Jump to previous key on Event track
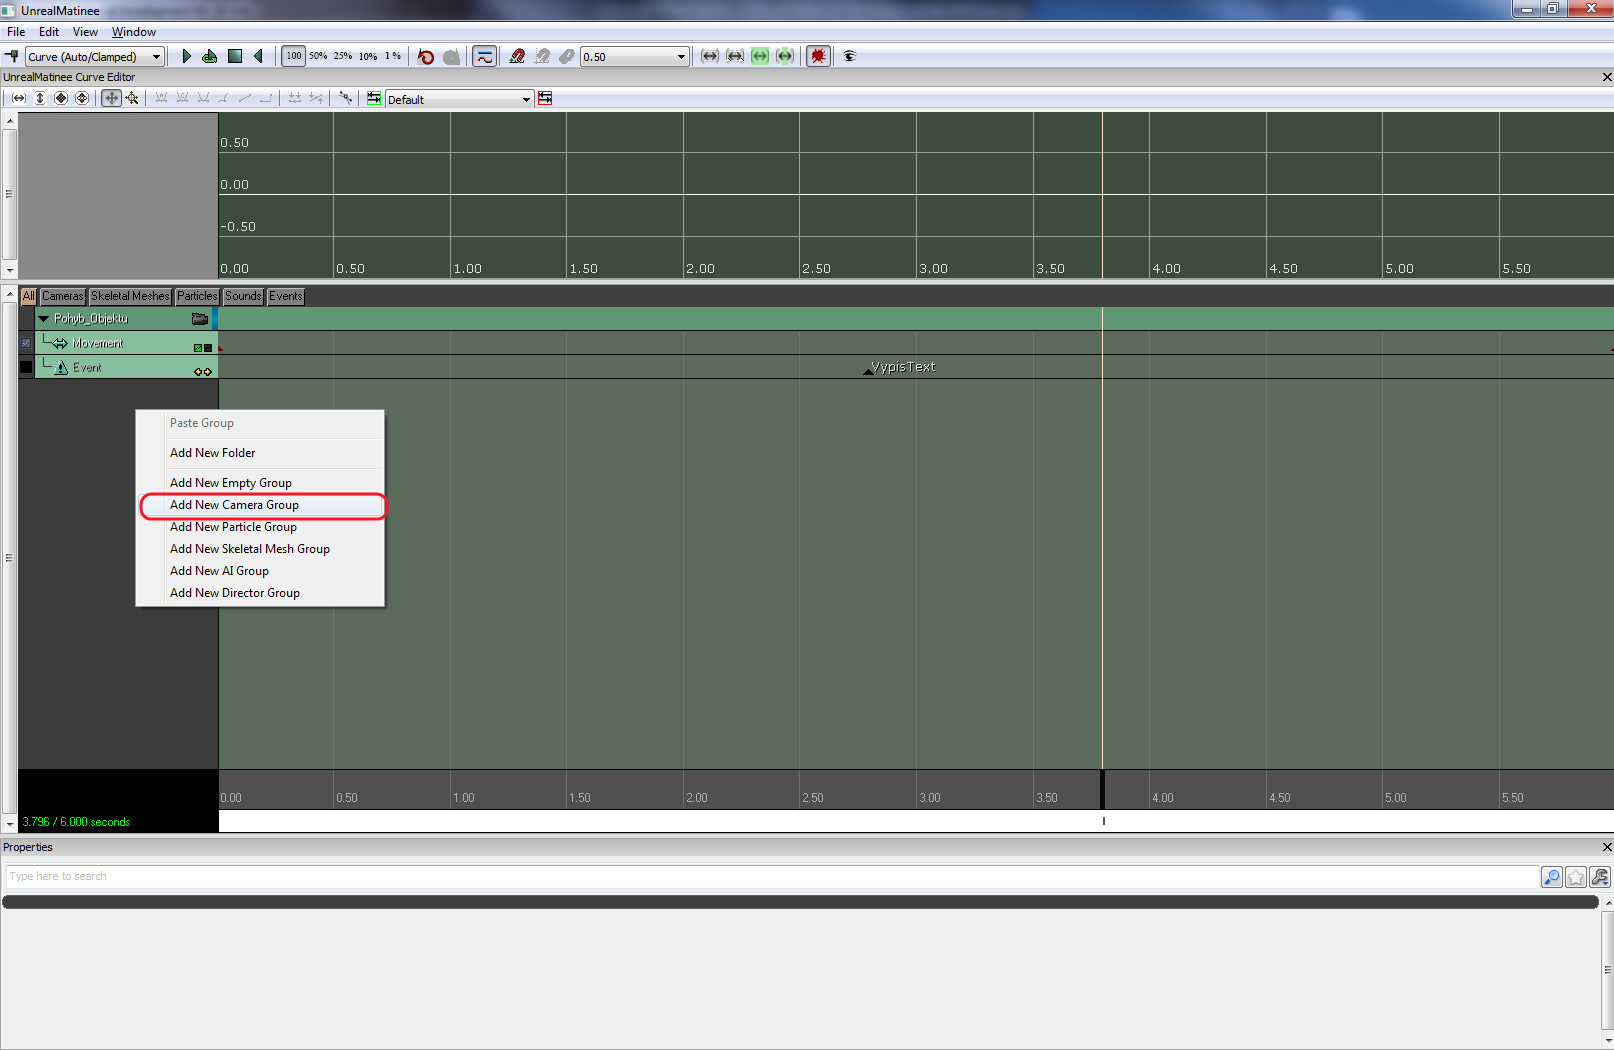Image resolution: width=1614 pixels, height=1050 pixels. (198, 372)
